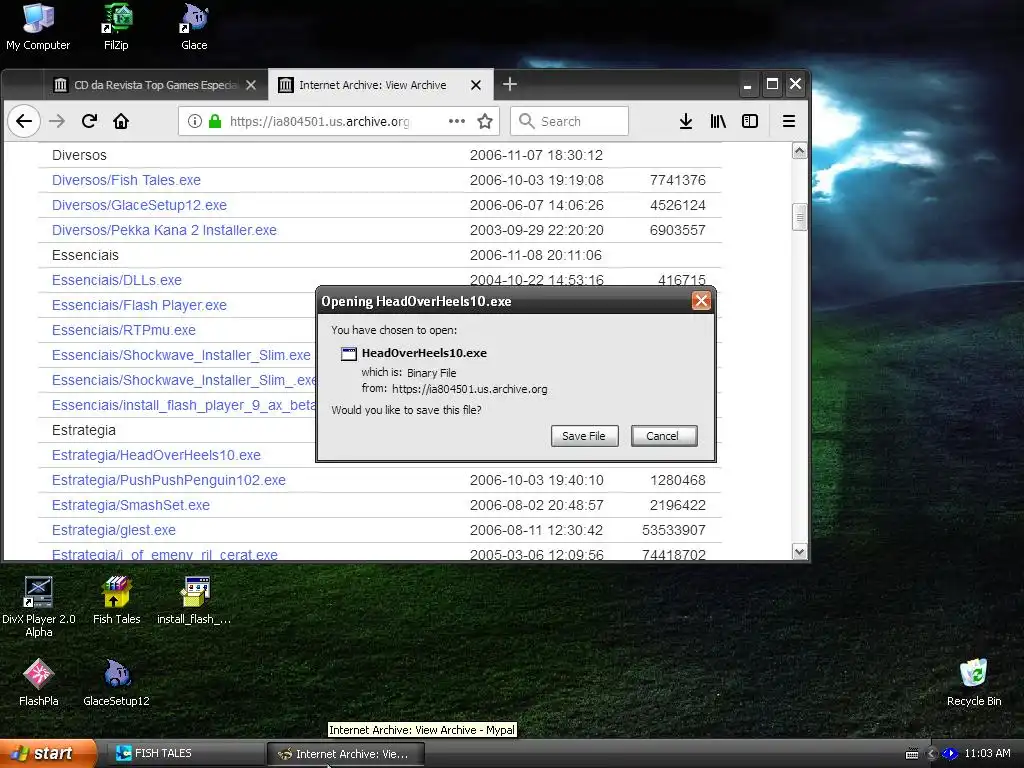Click Cancel in the download dialog
This screenshot has height=768, width=1024.
664,436
